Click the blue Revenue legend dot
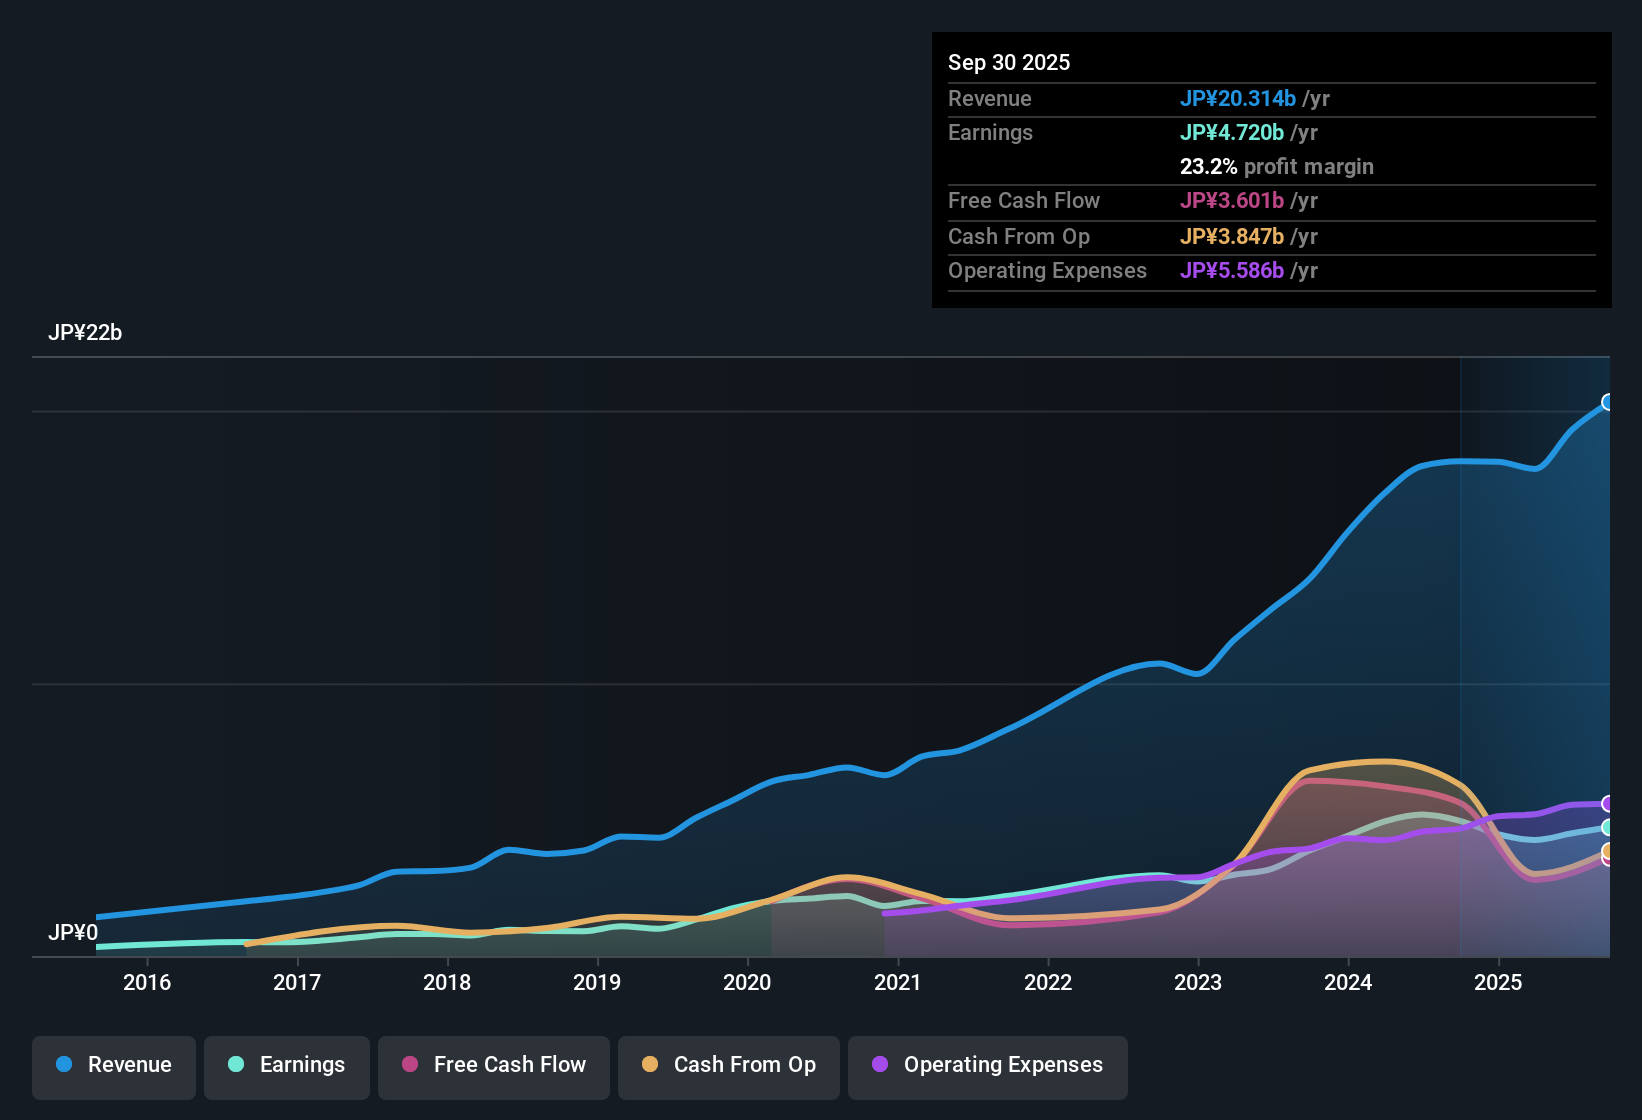This screenshot has width=1642, height=1120. click(x=62, y=1065)
